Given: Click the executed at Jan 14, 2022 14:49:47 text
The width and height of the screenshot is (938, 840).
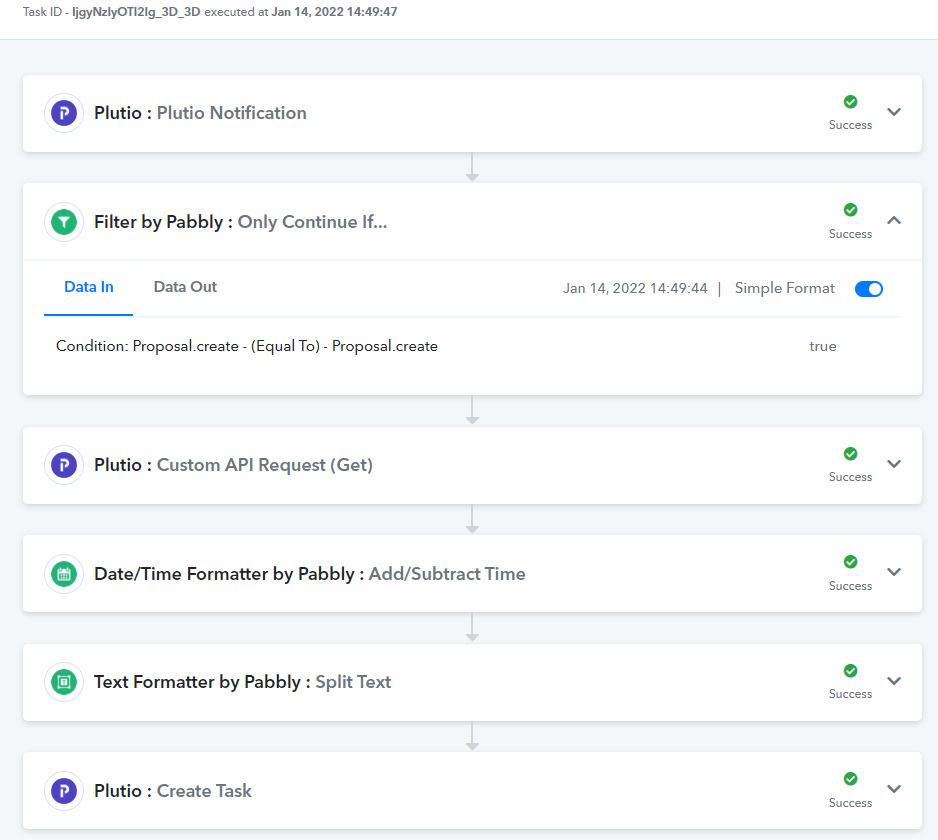Looking at the screenshot, I should point(301,12).
